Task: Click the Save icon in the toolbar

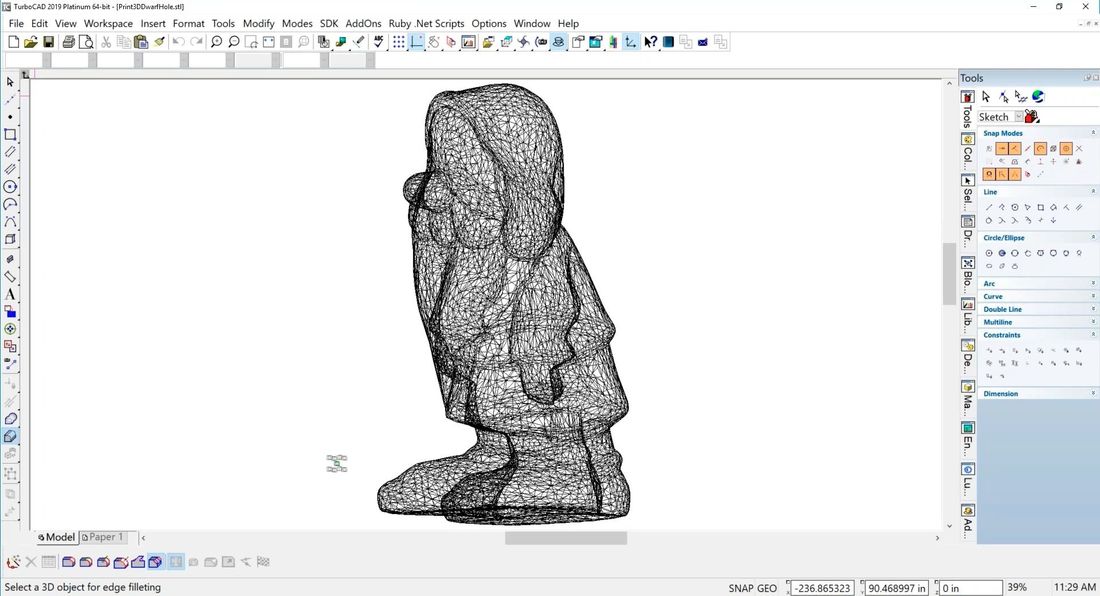Action: (48, 42)
